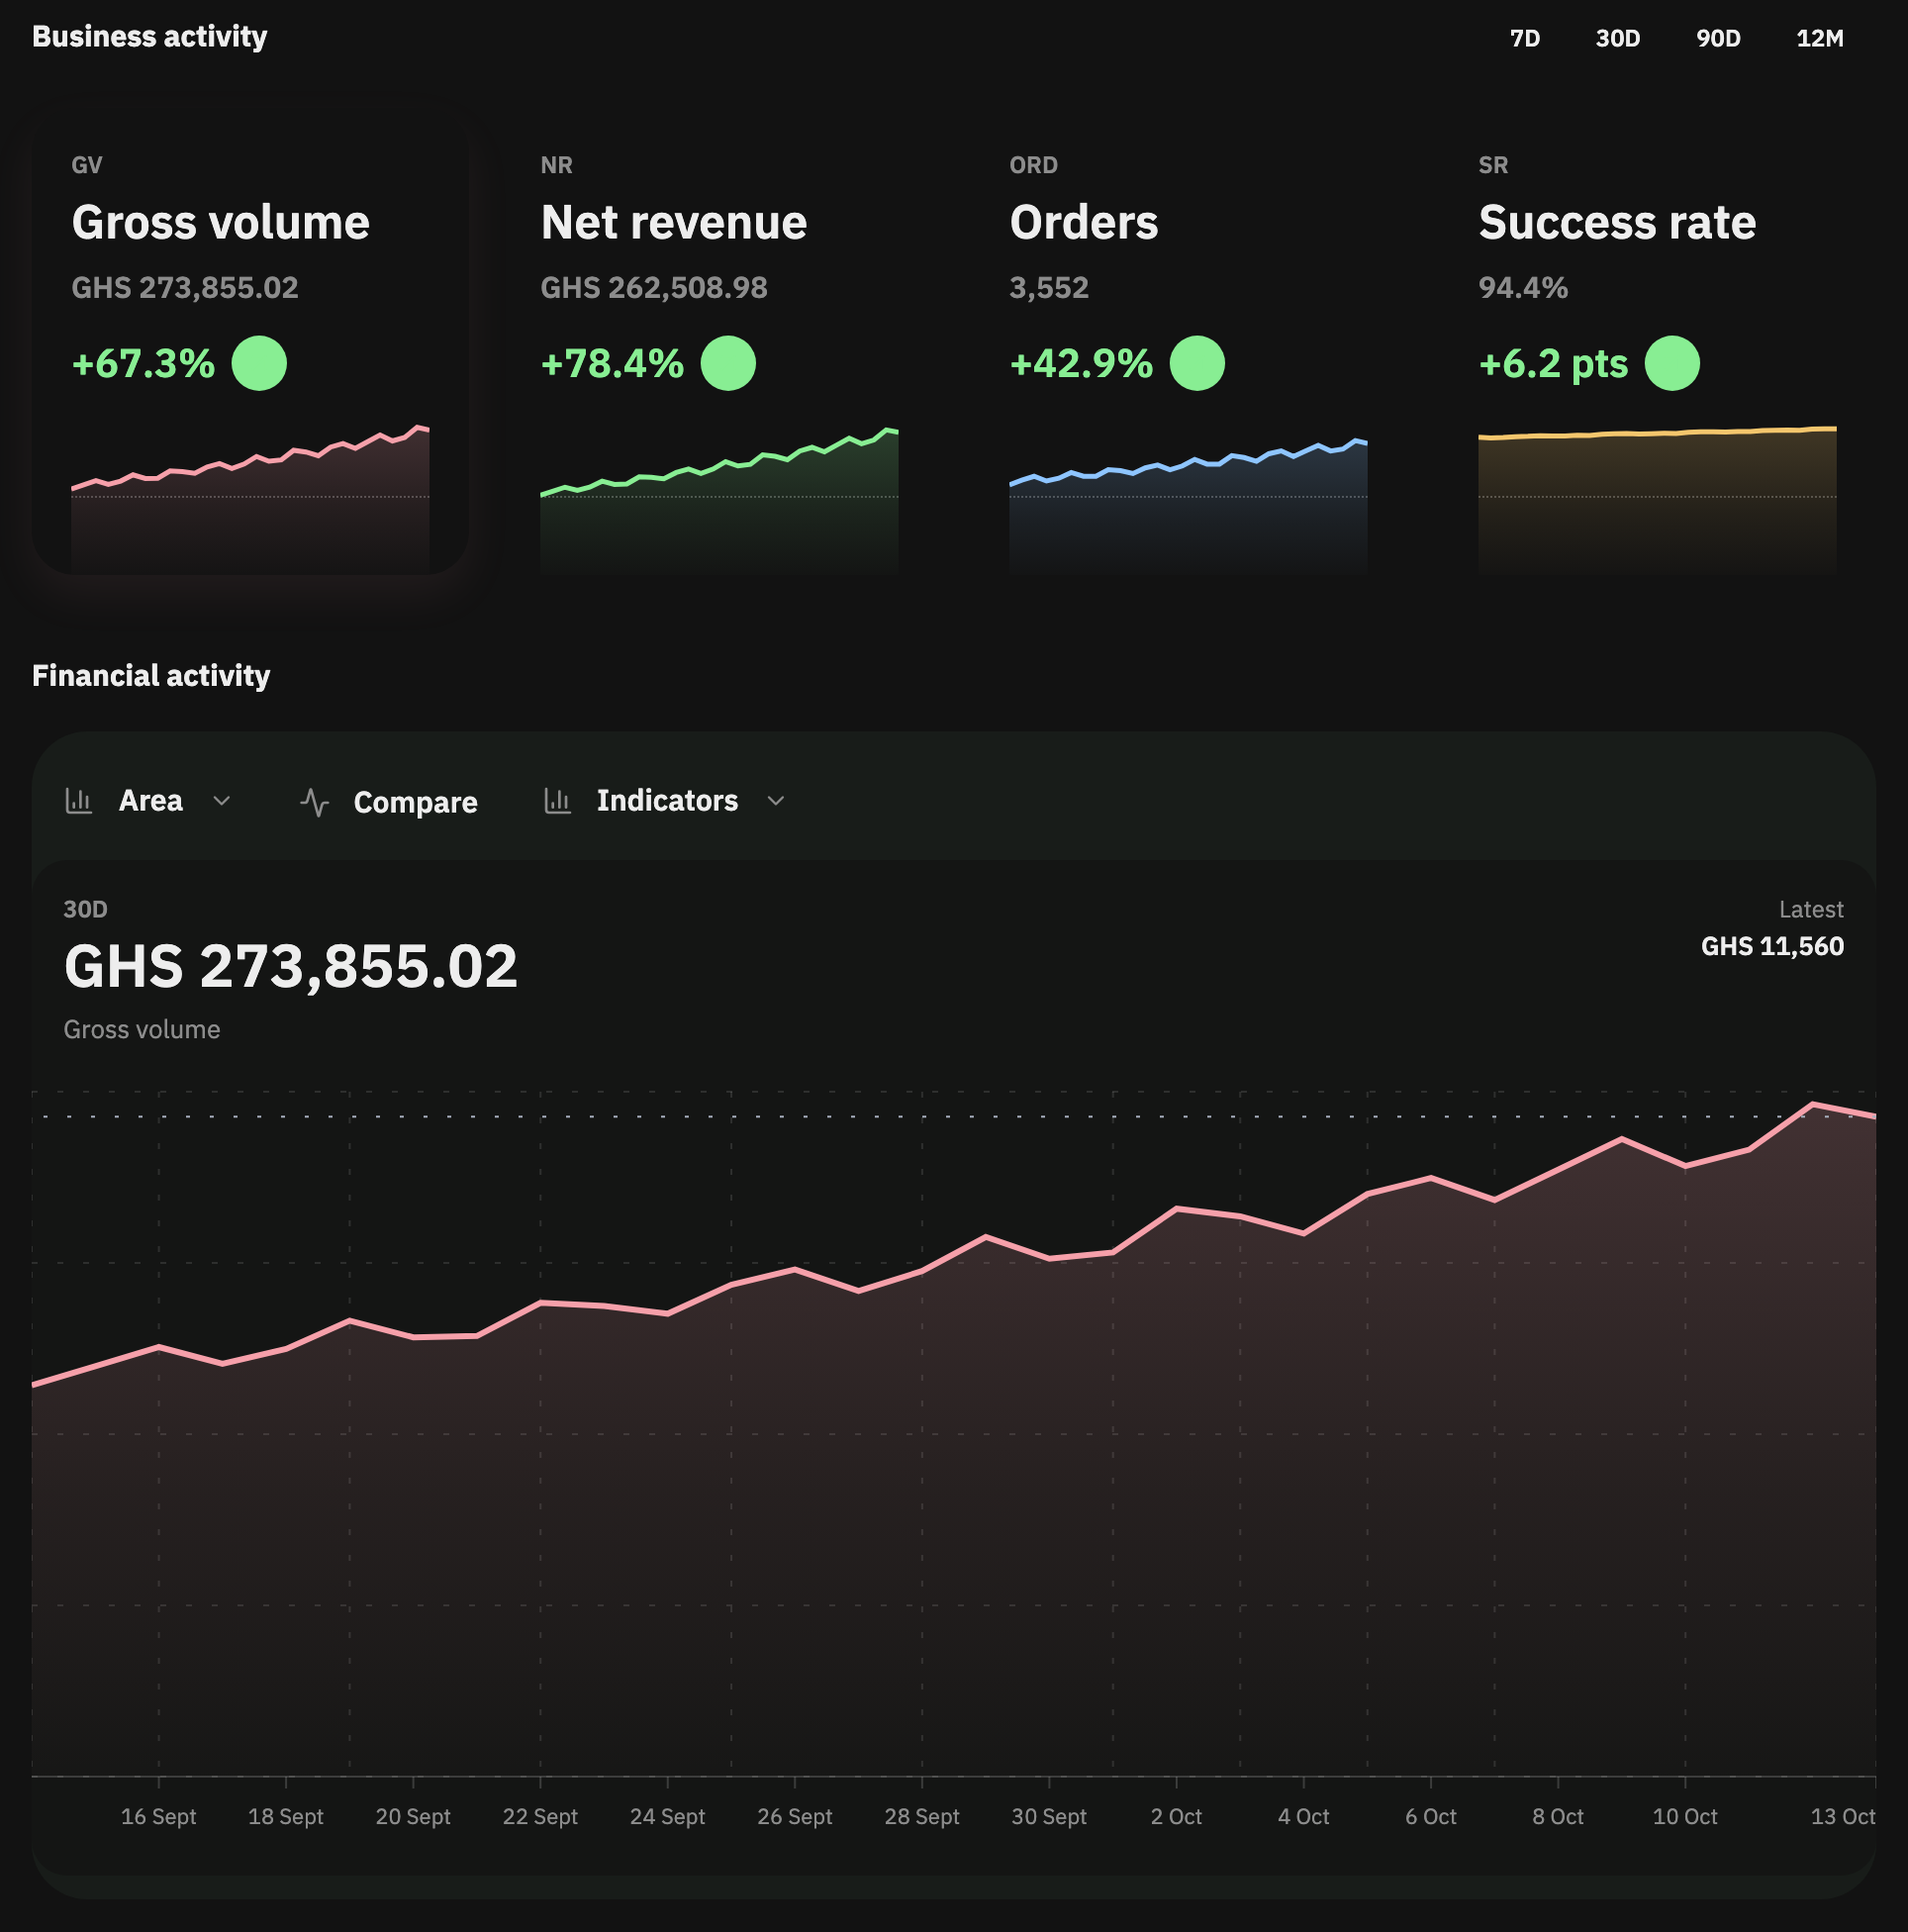Click the 16 Sept axis label
Screen dimensions: 1908x1932
coord(158,1817)
